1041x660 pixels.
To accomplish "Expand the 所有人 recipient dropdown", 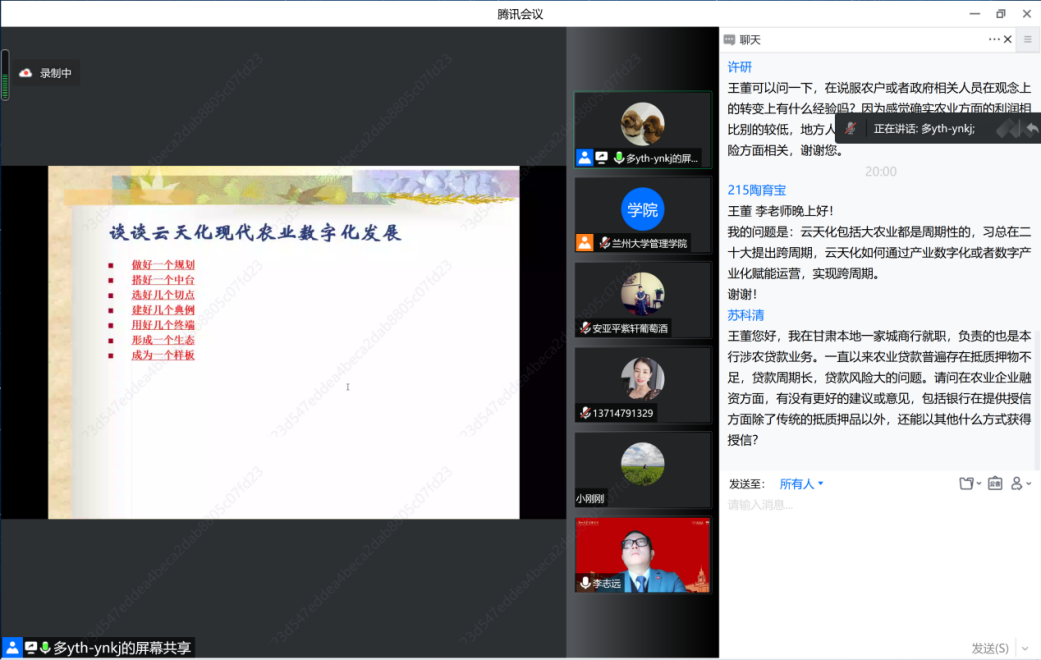I will 801,484.
